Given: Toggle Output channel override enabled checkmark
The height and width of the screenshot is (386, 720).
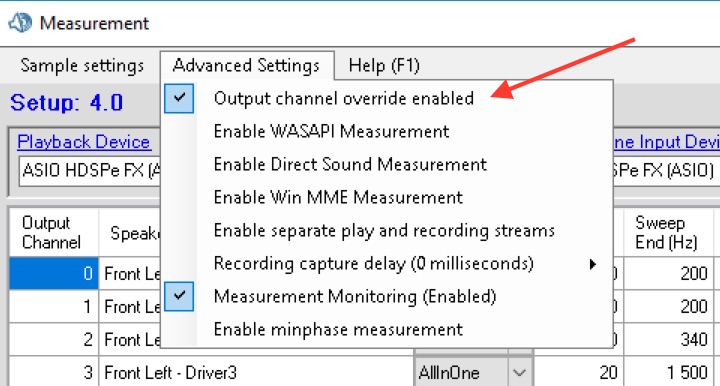Looking at the screenshot, I should 179,98.
